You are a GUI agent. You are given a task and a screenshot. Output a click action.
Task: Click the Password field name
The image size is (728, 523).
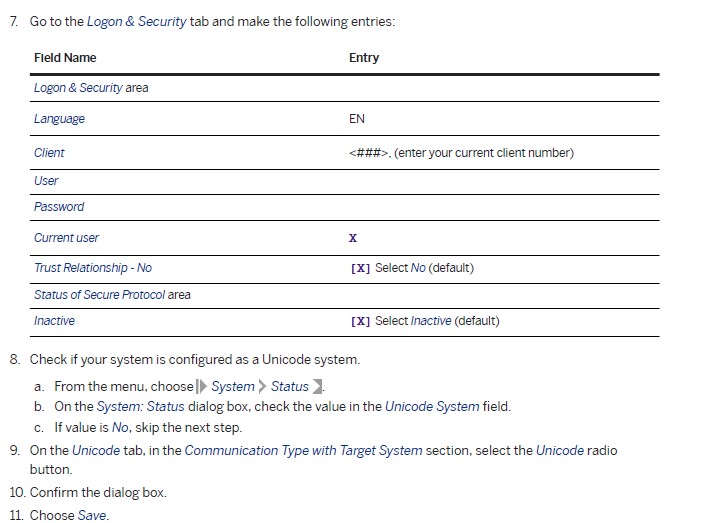click(59, 207)
